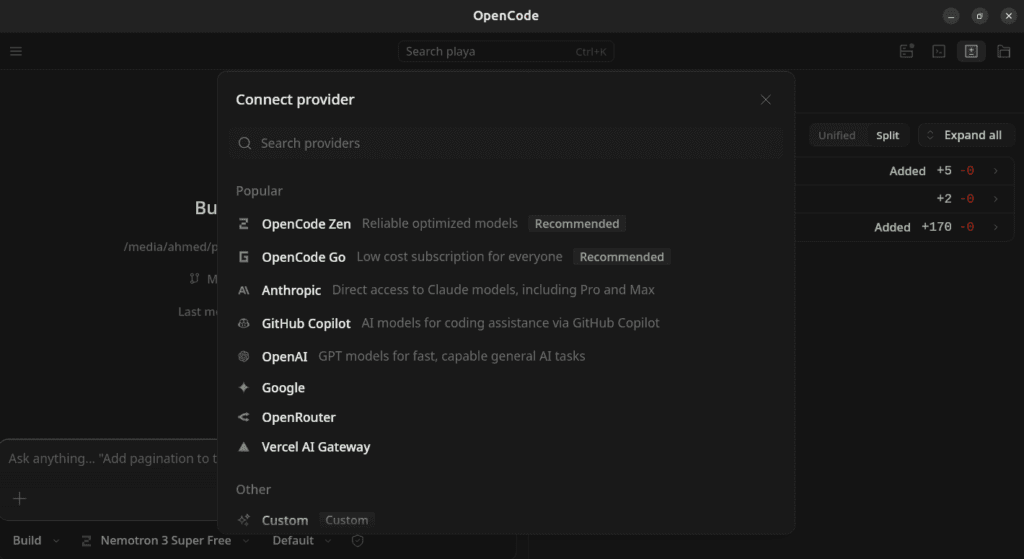The height and width of the screenshot is (559, 1024).
Task: Focus the Search playa field
Action: click(x=506, y=52)
